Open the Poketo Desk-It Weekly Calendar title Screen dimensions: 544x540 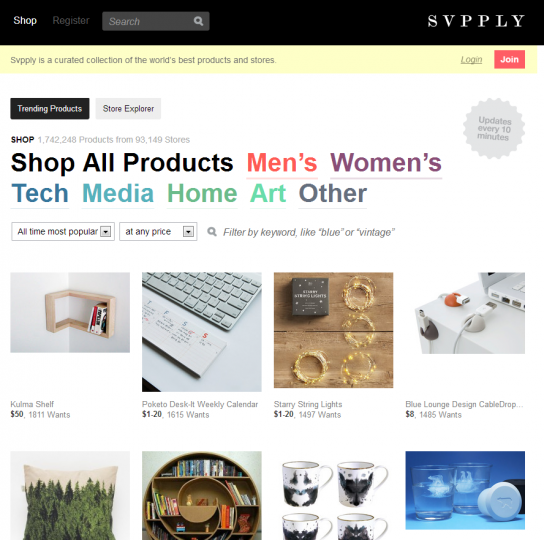coord(200,404)
